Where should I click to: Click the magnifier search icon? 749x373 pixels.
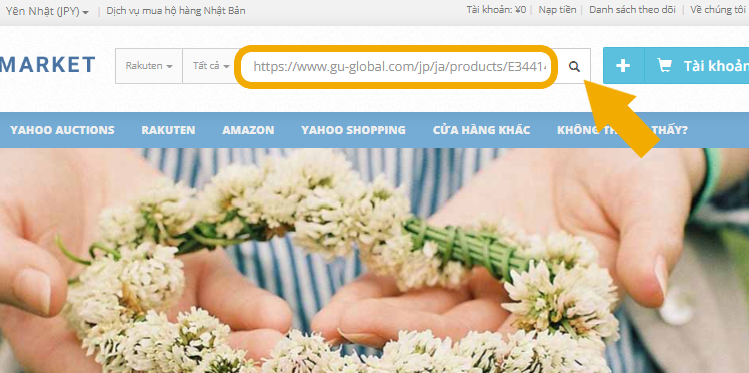574,66
